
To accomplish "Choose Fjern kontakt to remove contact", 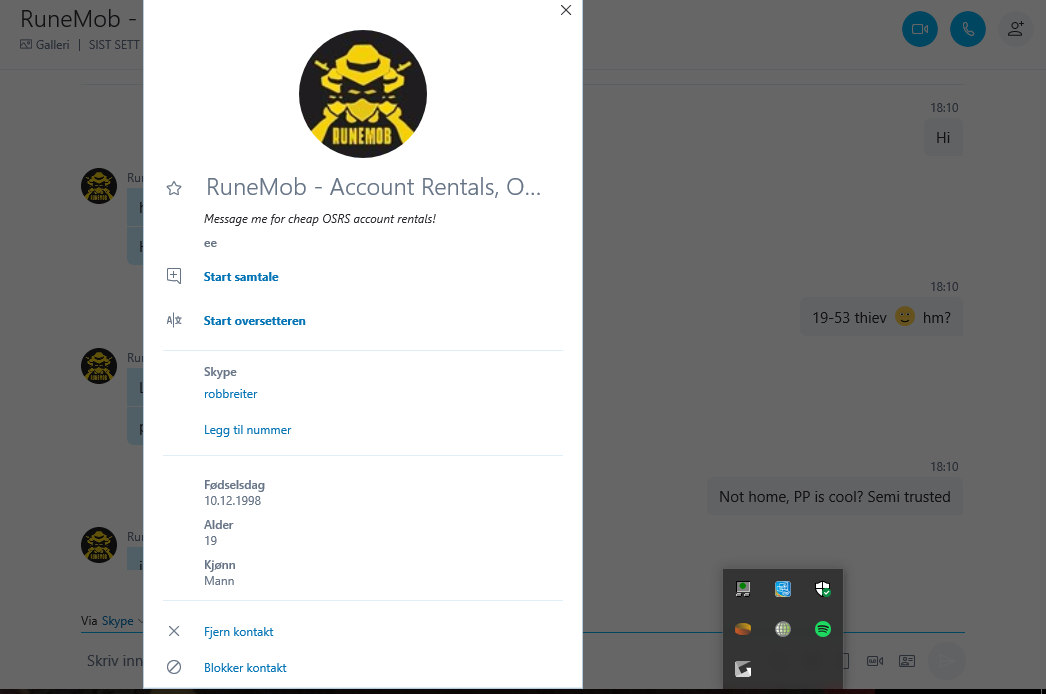I will (238, 631).
